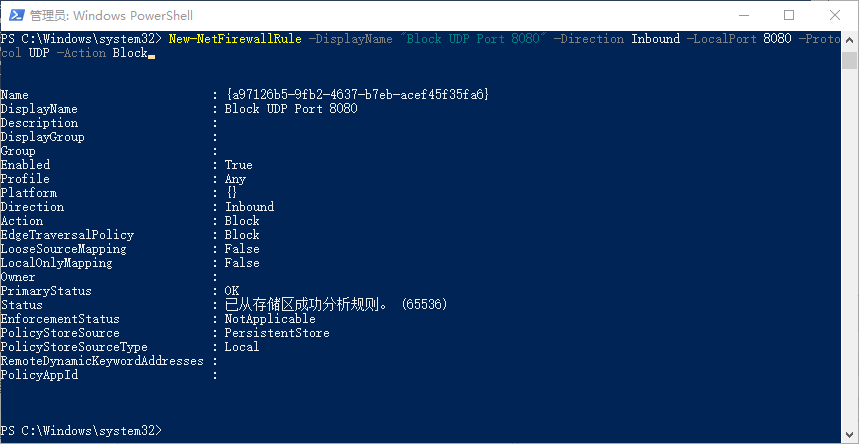Click the PolicyStoreSourceType value Local
859x444 pixels.
click(x=242, y=347)
